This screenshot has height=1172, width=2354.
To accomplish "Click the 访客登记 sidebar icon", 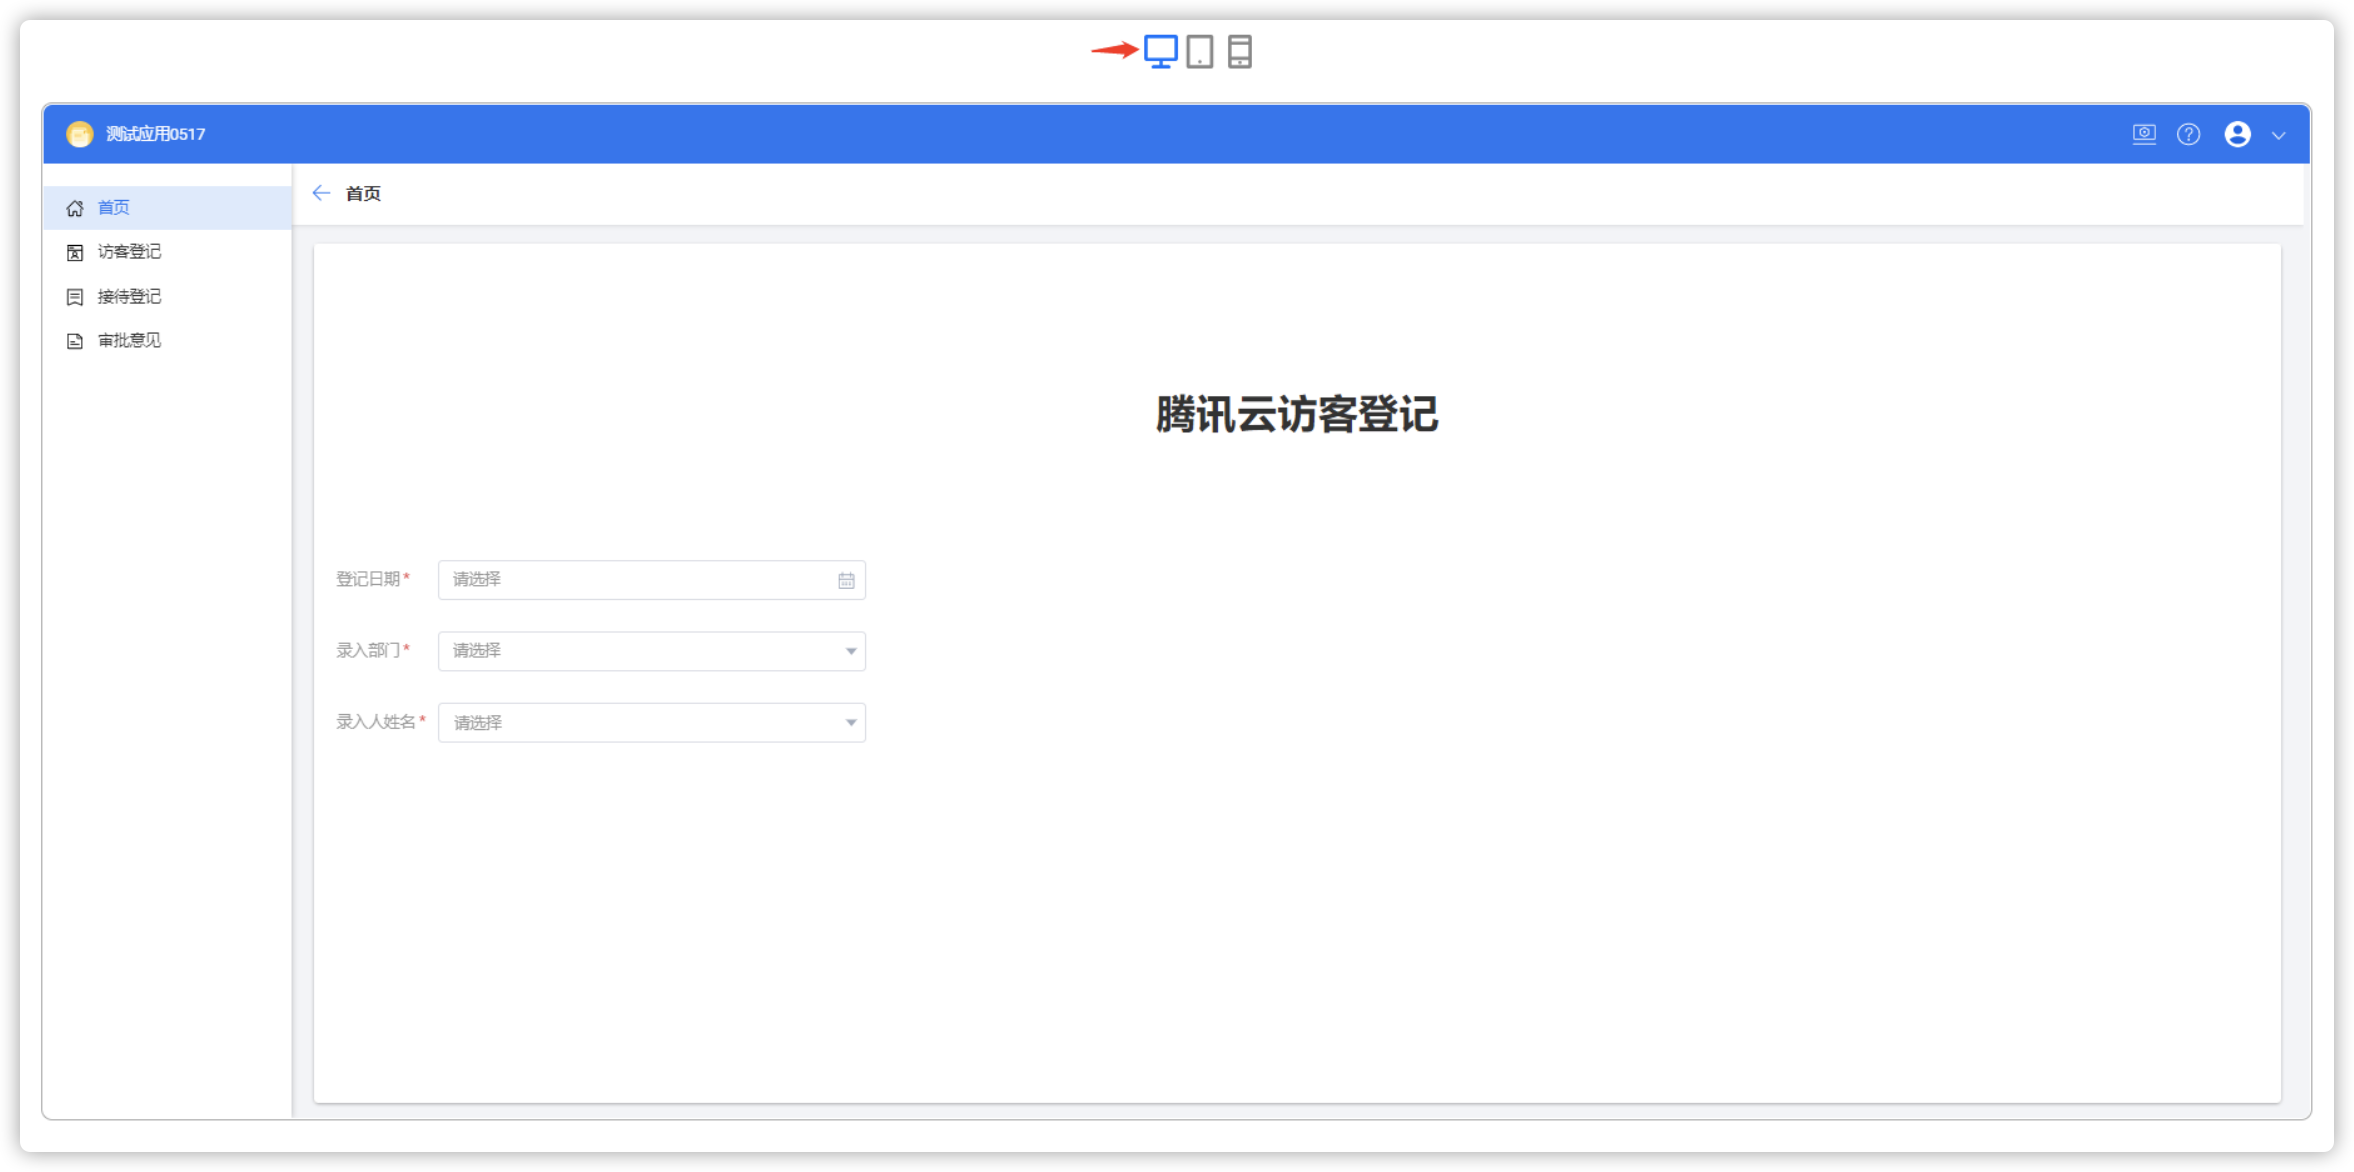I will (x=75, y=252).
